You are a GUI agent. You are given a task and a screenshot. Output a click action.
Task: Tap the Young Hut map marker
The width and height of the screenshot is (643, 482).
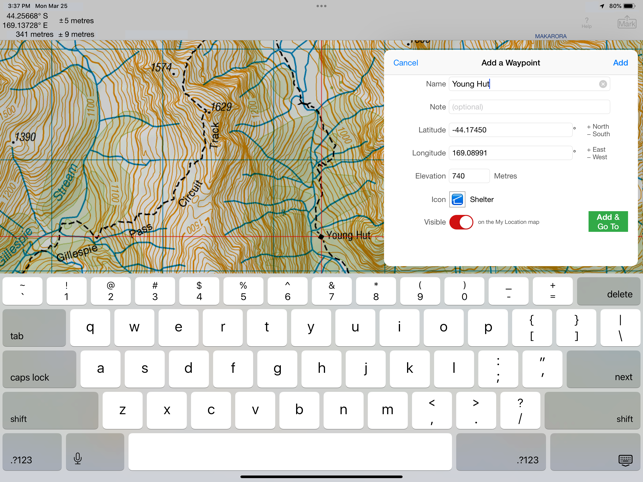pyautogui.click(x=321, y=236)
